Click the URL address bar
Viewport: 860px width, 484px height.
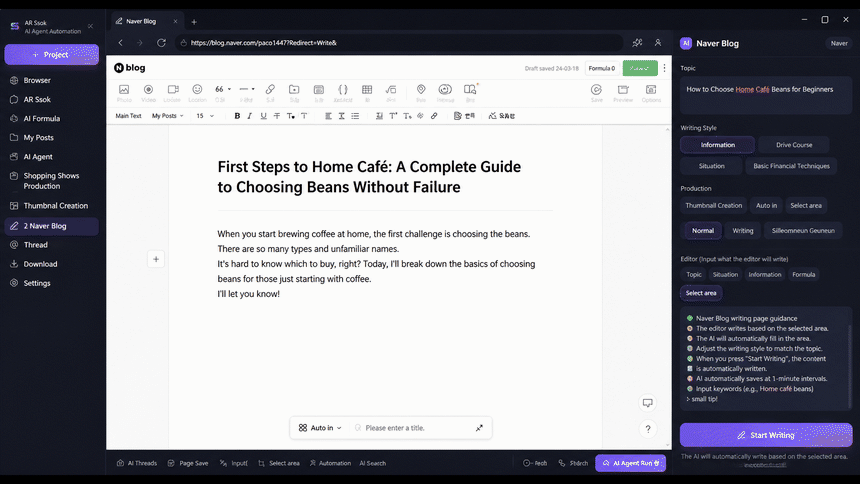point(399,43)
